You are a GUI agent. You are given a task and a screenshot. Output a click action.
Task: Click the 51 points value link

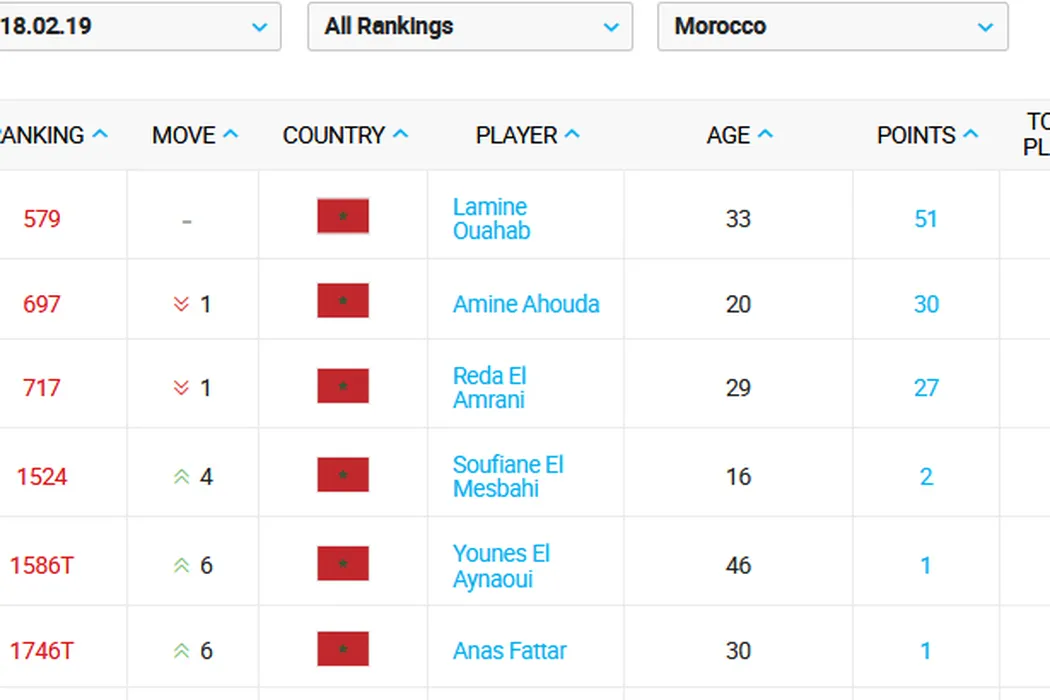(926, 219)
